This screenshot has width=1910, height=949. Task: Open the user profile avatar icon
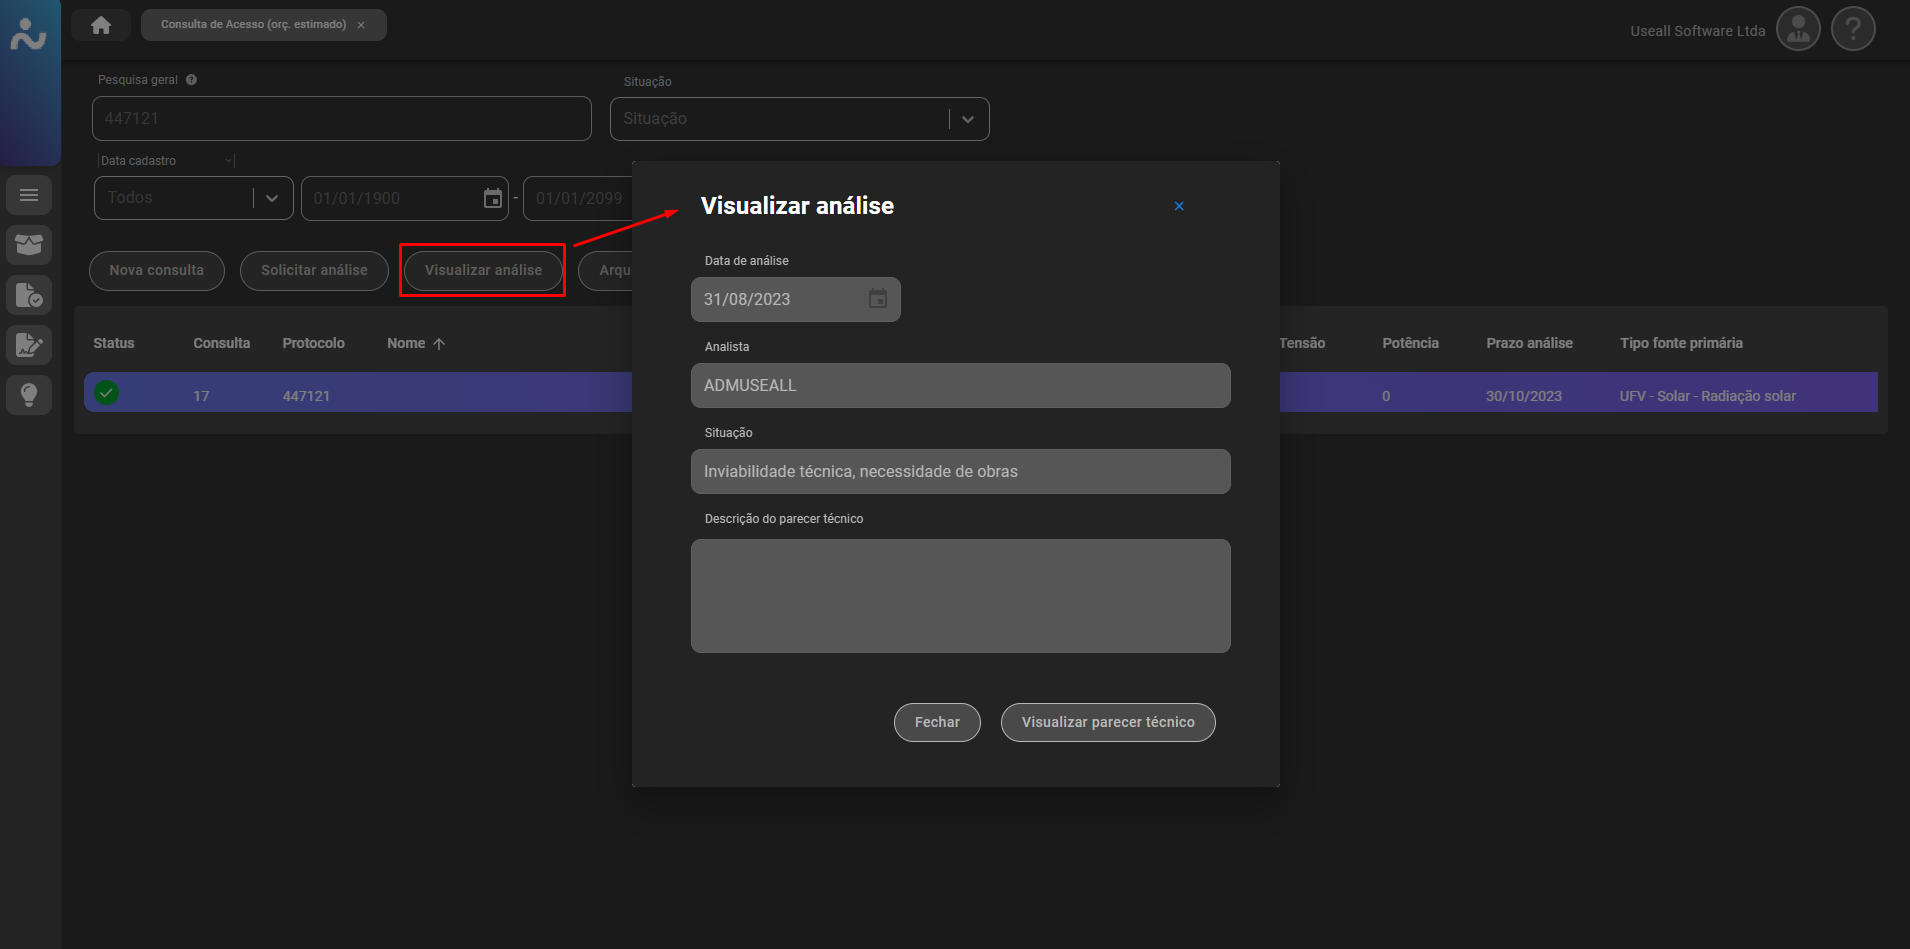[x=1798, y=29]
